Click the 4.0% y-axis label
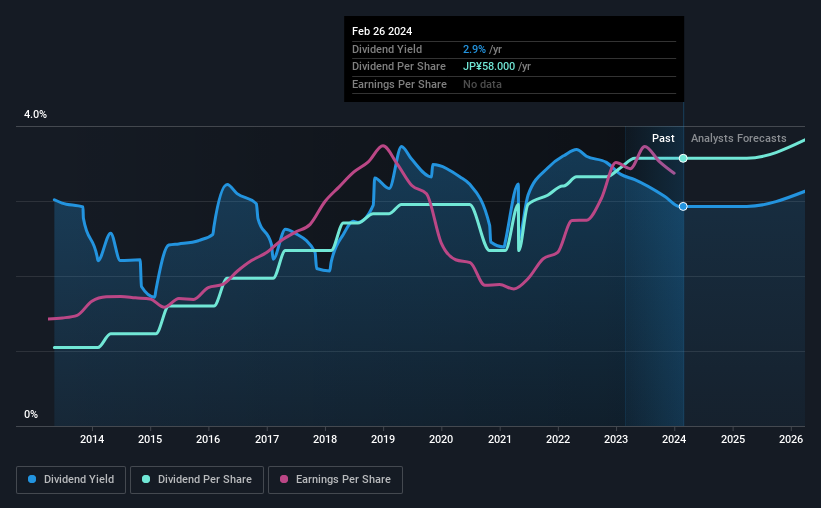This screenshot has width=821, height=508. (x=35, y=114)
